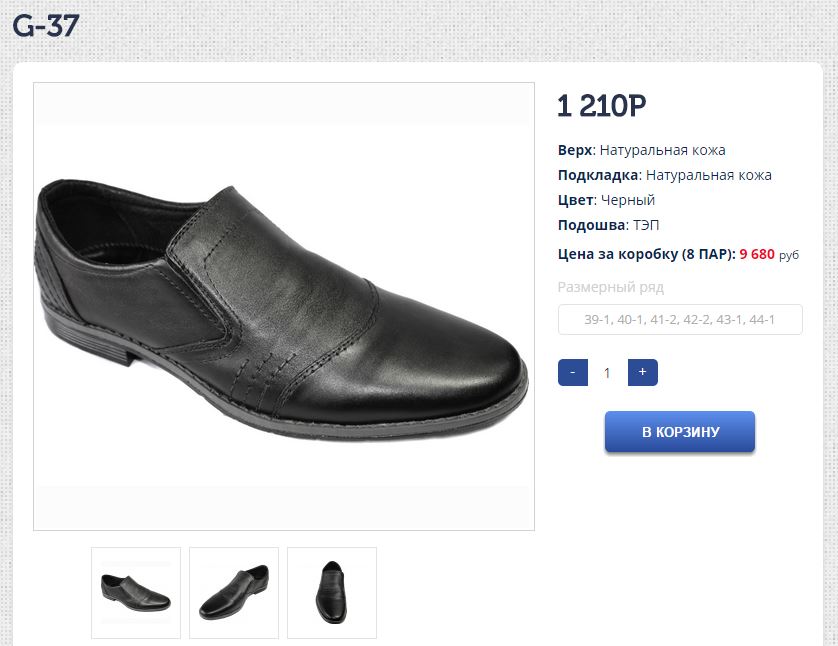Click the large main shoe image
This screenshot has height=646, width=838.
click(x=284, y=306)
